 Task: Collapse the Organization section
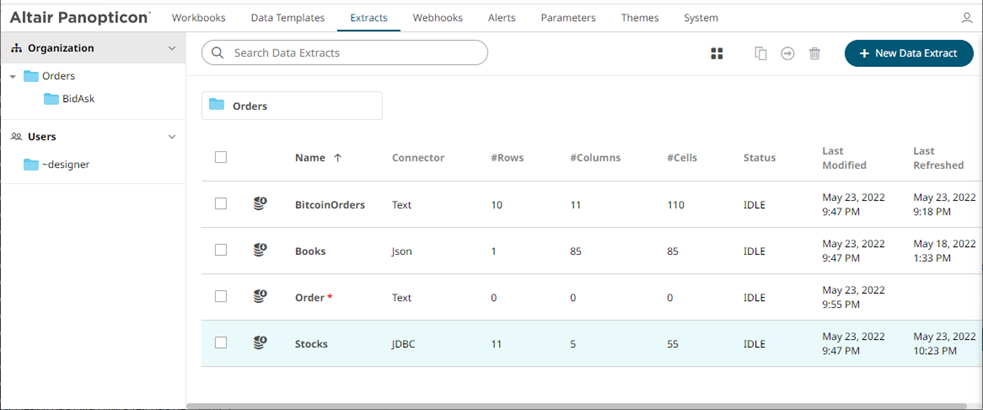click(x=172, y=48)
